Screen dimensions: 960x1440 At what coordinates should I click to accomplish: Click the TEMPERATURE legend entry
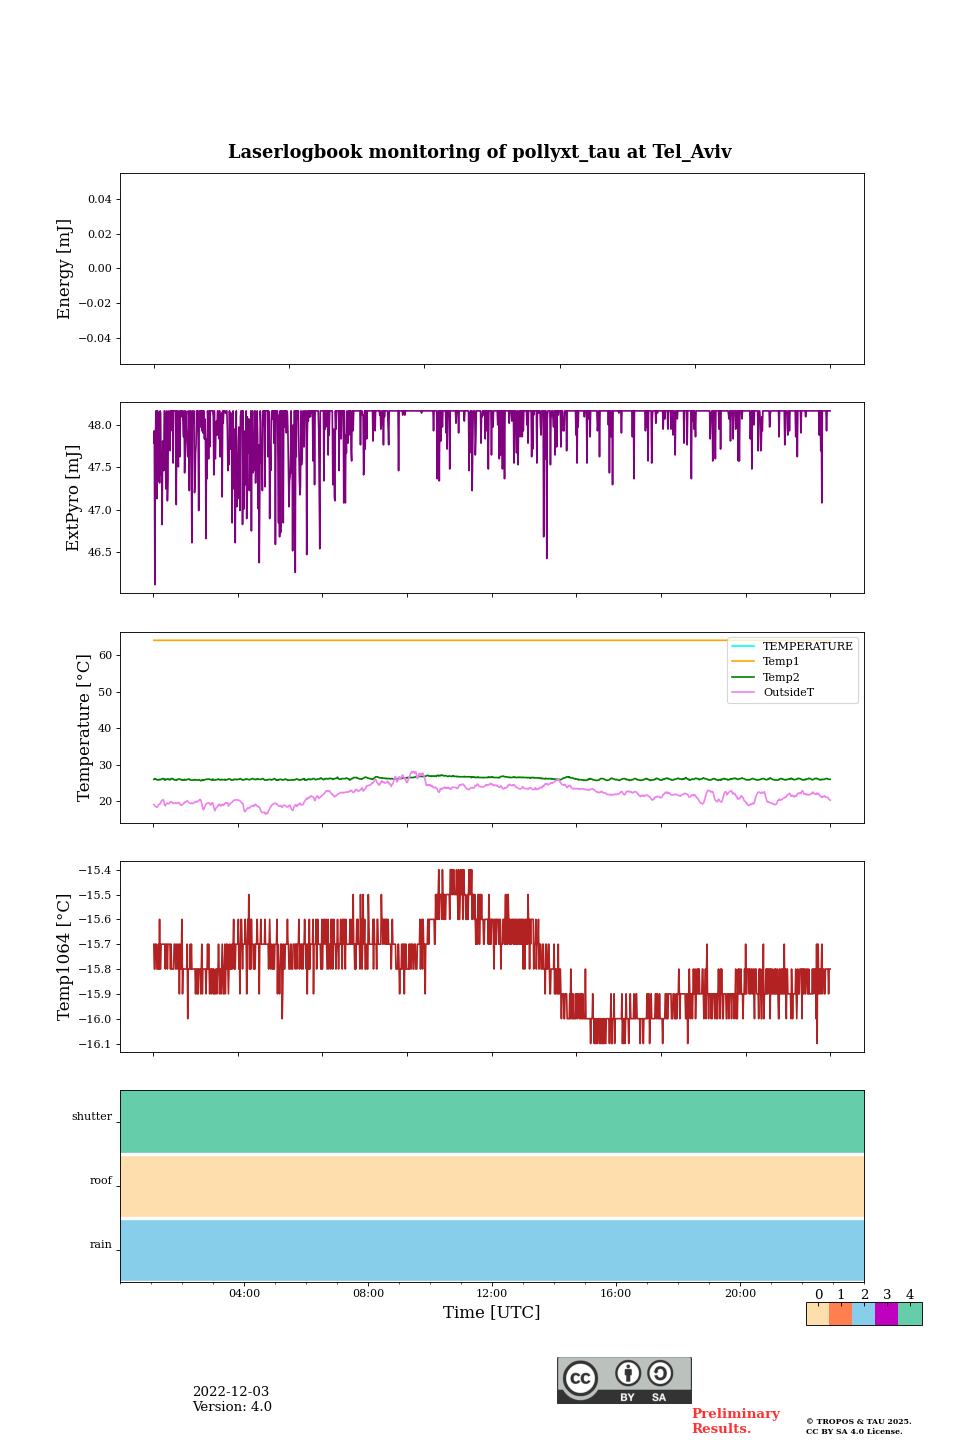(792, 646)
